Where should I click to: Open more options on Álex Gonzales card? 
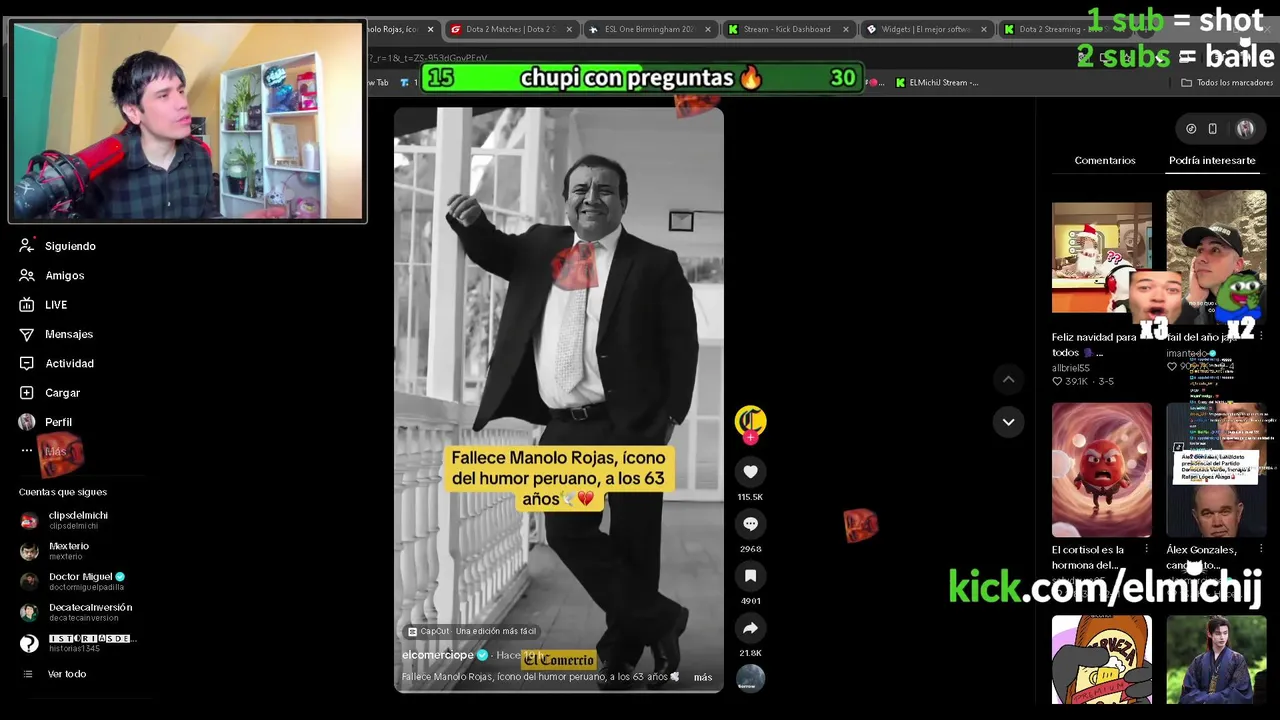pyautogui.click(x=1261, y=549)
